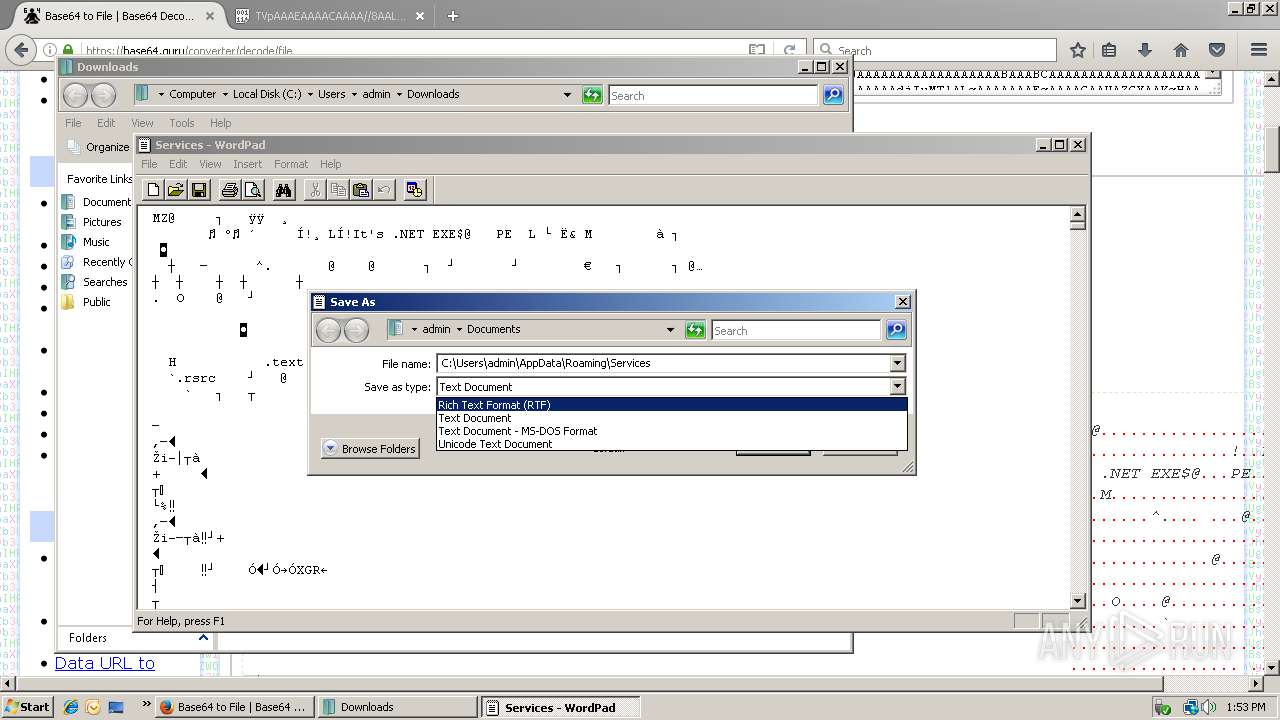
Task: Open Save as type dropdown arrow
Action: coord(897,387)
